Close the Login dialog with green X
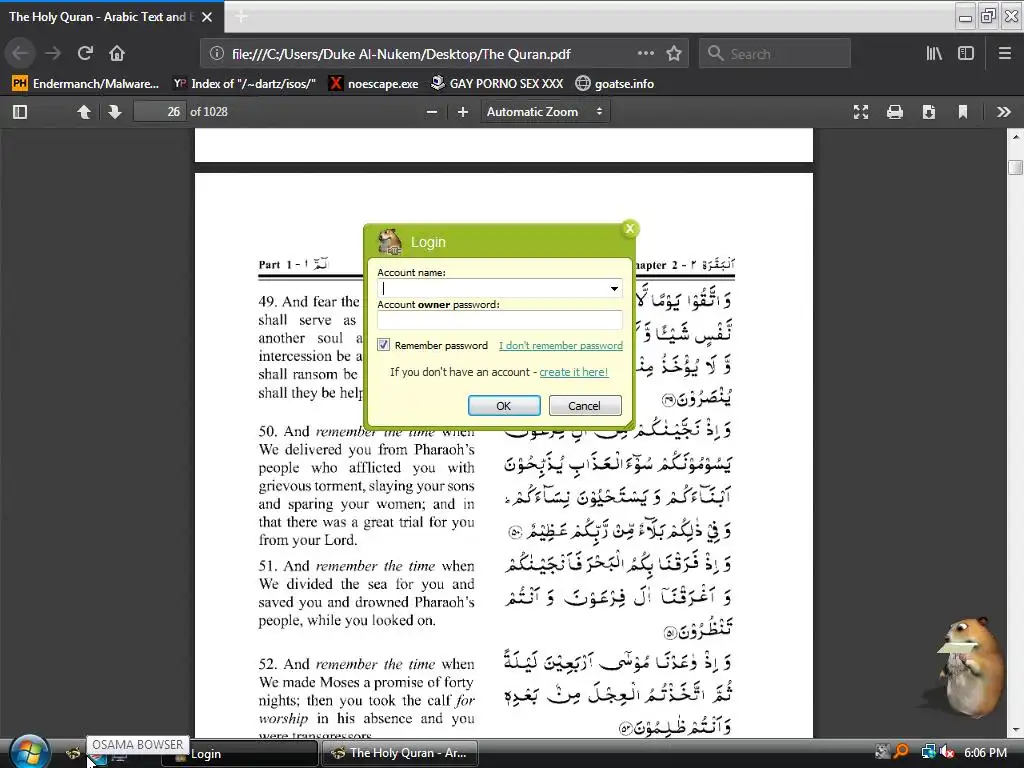The height and width of the screenshot is (768, 1024). coord(630,229)
